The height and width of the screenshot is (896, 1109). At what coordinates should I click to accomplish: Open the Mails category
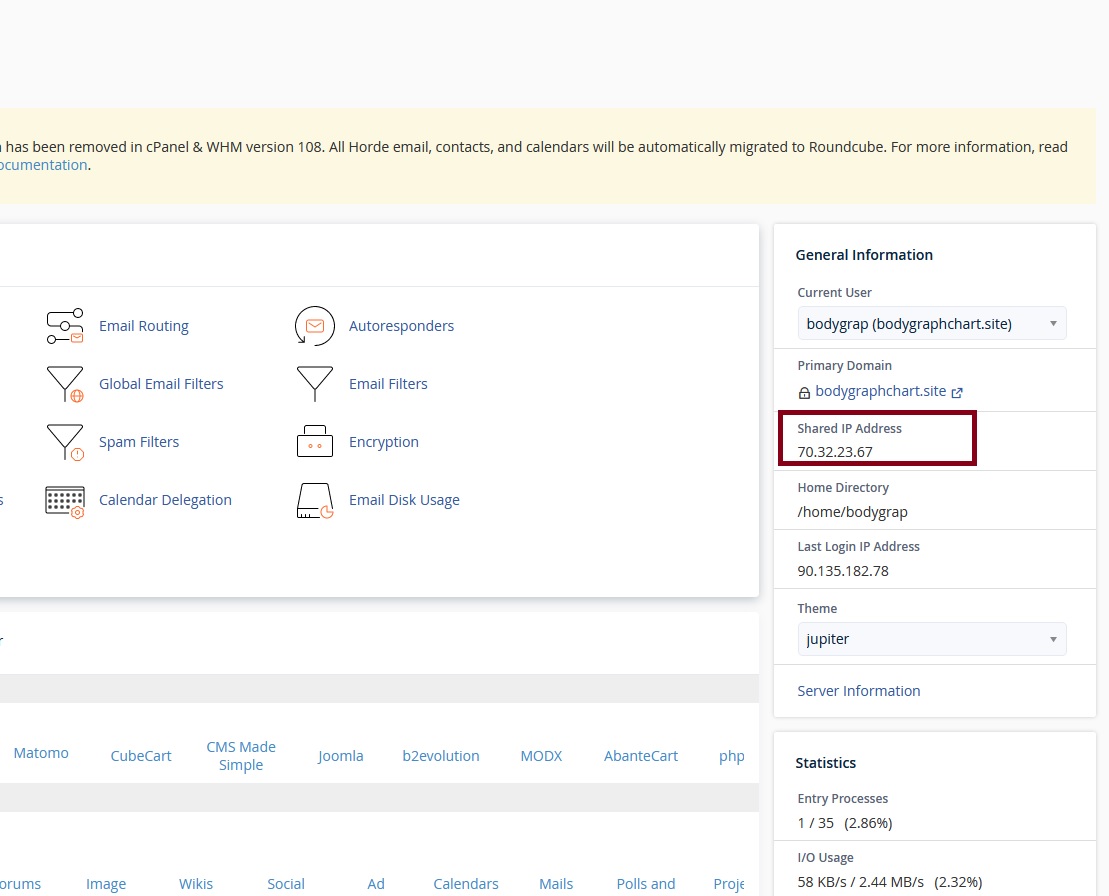pyautogui.click(x=556, y=884)
